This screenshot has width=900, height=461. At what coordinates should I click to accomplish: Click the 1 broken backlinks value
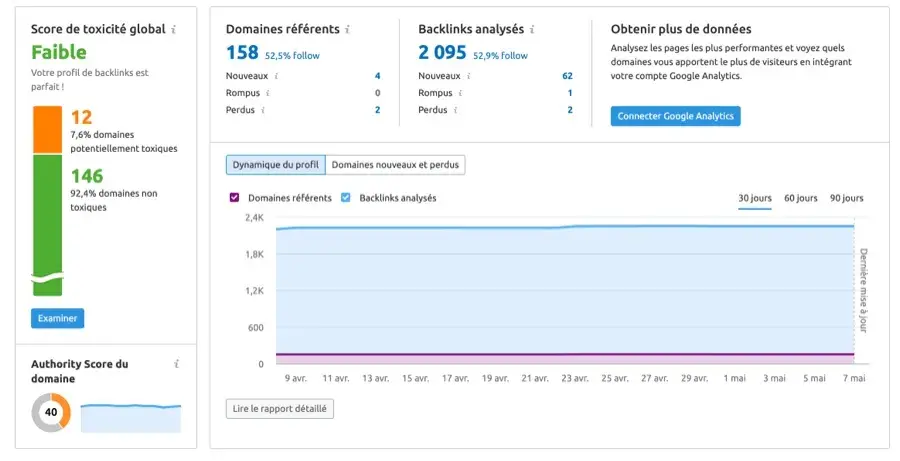[570, 93]
